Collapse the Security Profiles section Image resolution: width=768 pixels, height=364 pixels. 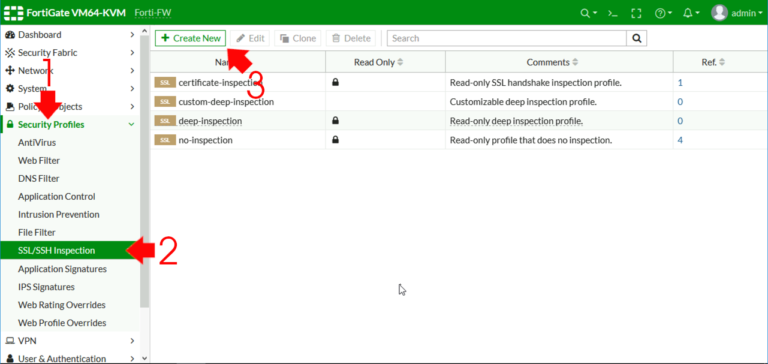[x=131, y=124]
